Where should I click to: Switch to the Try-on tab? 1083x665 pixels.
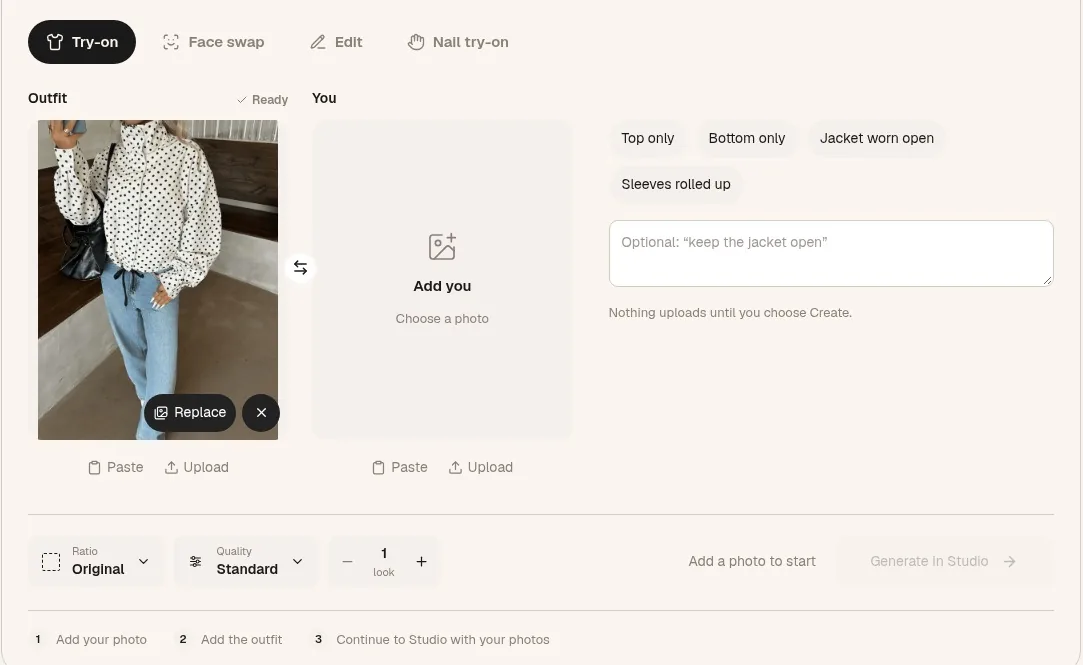click(82, 42)
